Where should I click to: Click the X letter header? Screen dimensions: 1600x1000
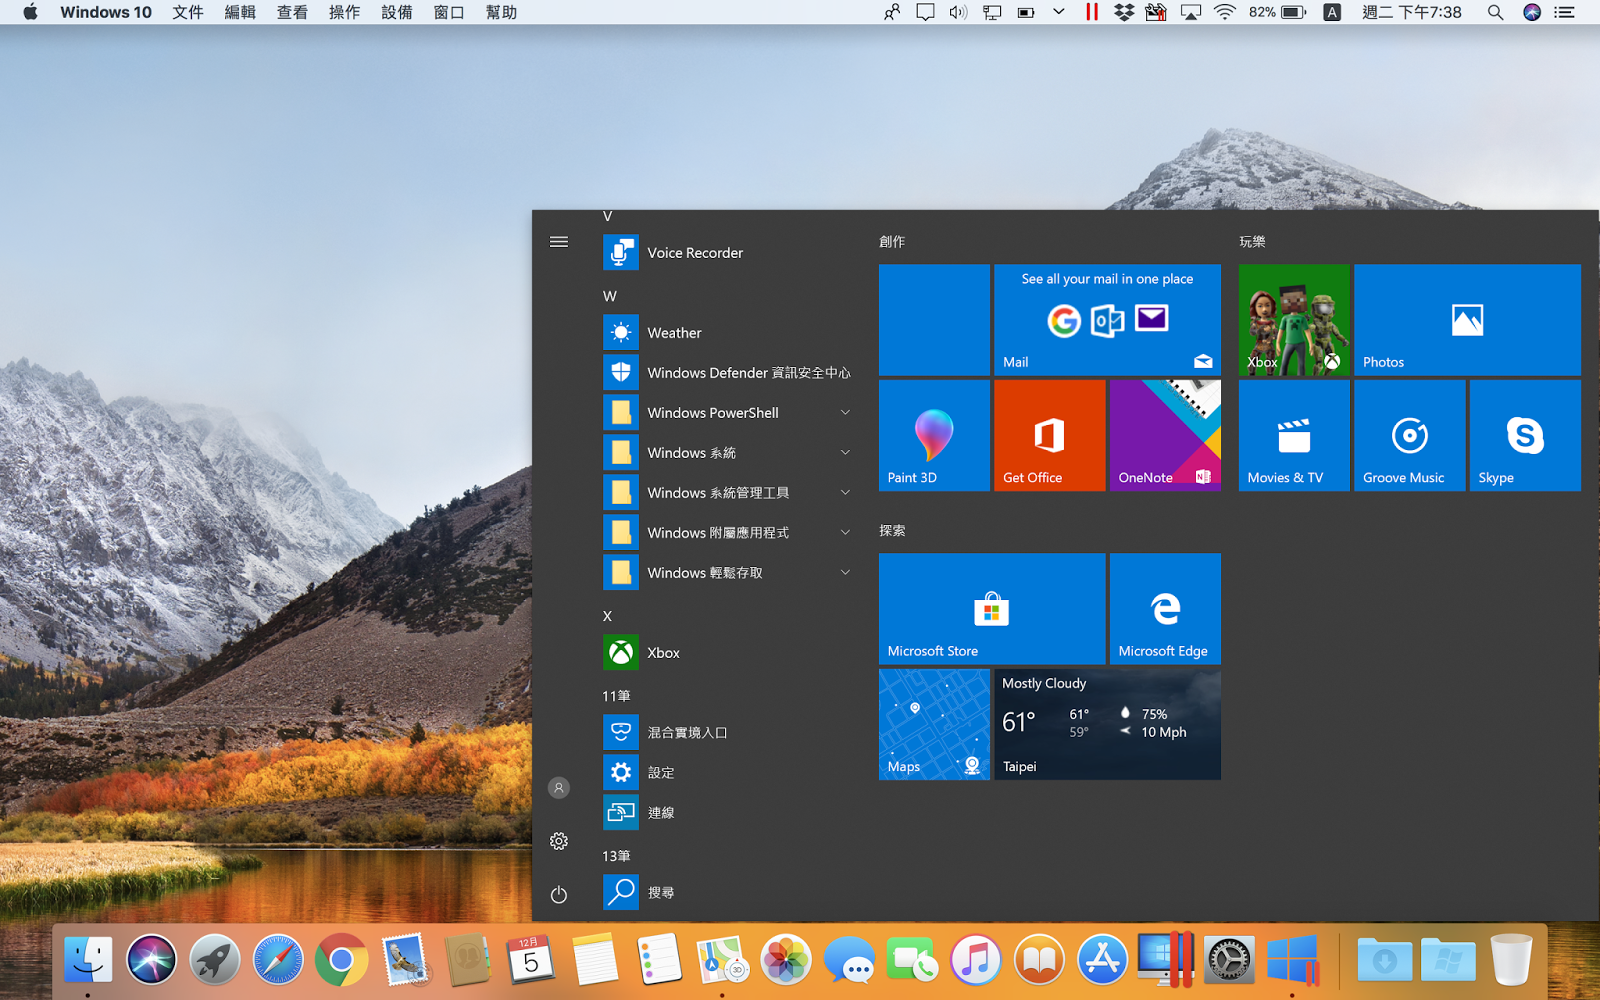(607, 616)
